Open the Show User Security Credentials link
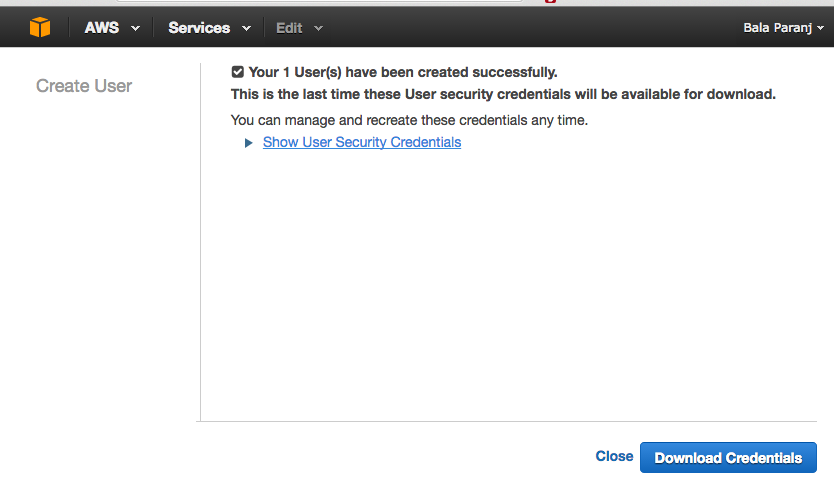 point(361,142)
